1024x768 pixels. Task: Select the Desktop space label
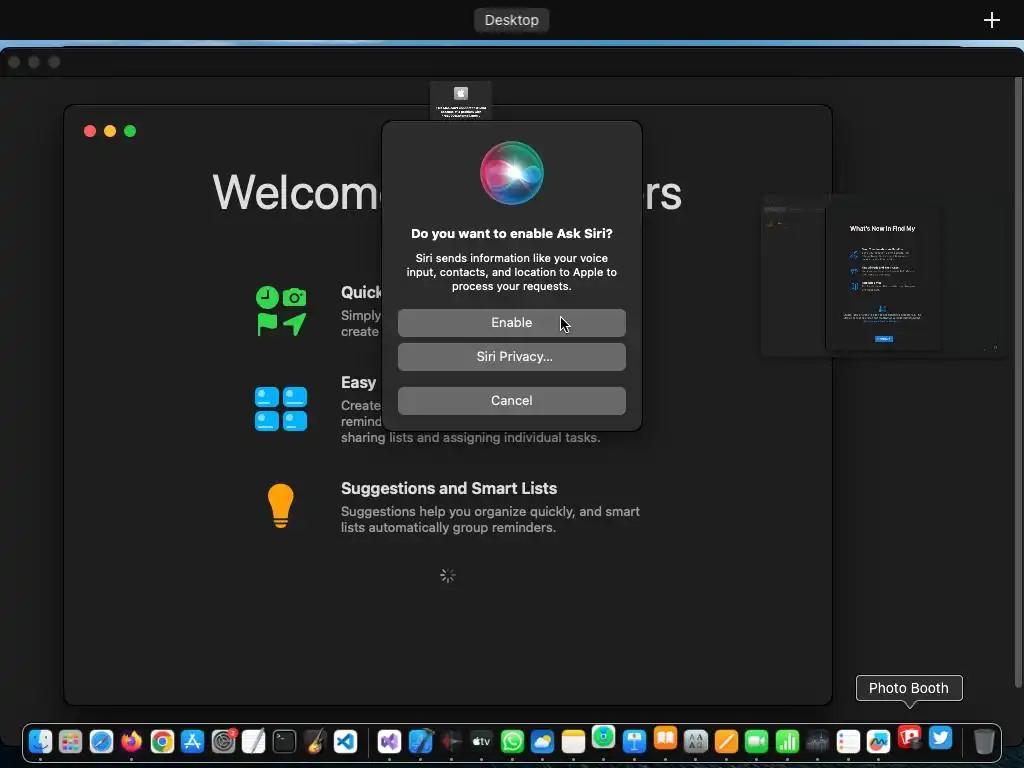[x=511, y=20]
